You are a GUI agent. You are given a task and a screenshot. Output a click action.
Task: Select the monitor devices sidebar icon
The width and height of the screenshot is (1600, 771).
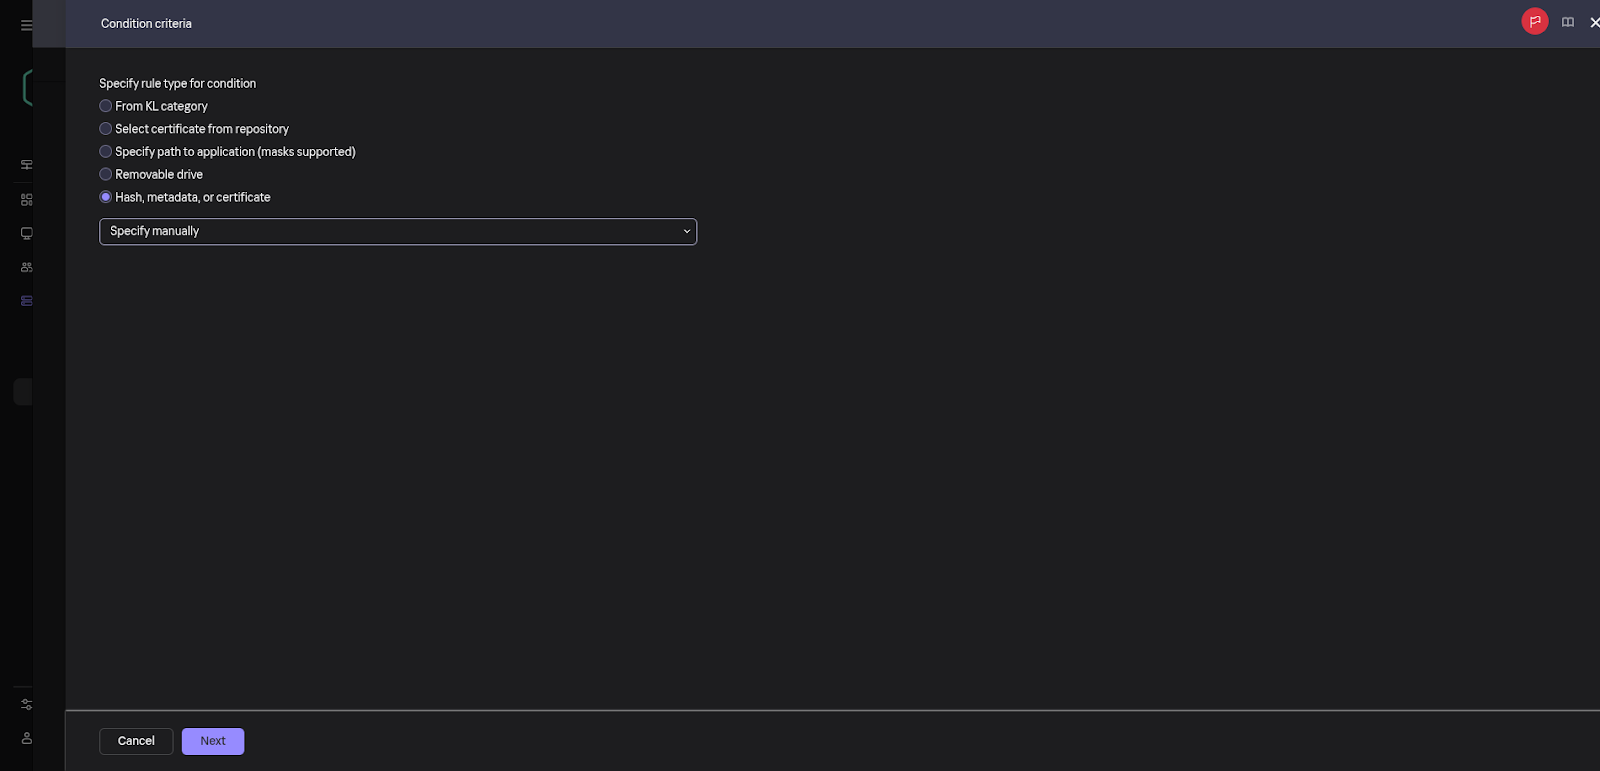coord(26,234)
